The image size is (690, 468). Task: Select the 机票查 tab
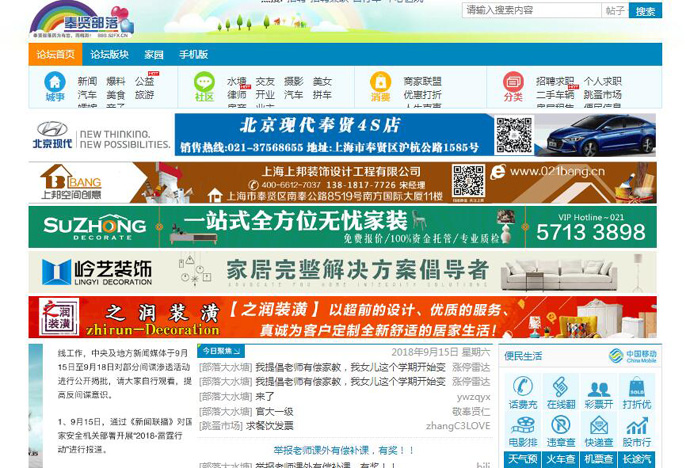click(x=598, y=459)
